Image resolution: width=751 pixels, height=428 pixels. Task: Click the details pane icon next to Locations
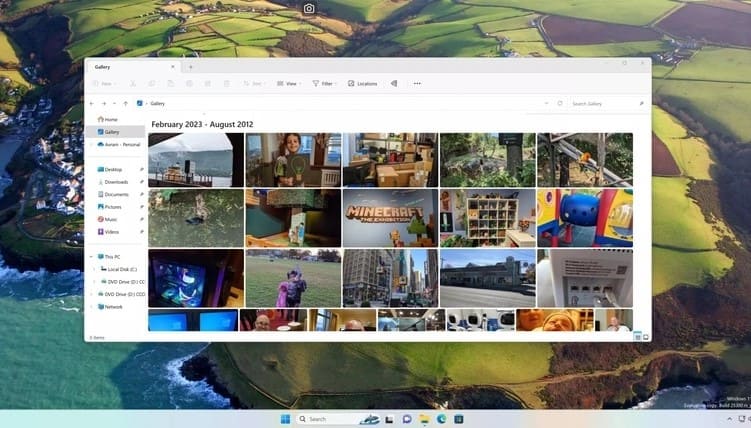pyautogui.click(x=394, y=84)
